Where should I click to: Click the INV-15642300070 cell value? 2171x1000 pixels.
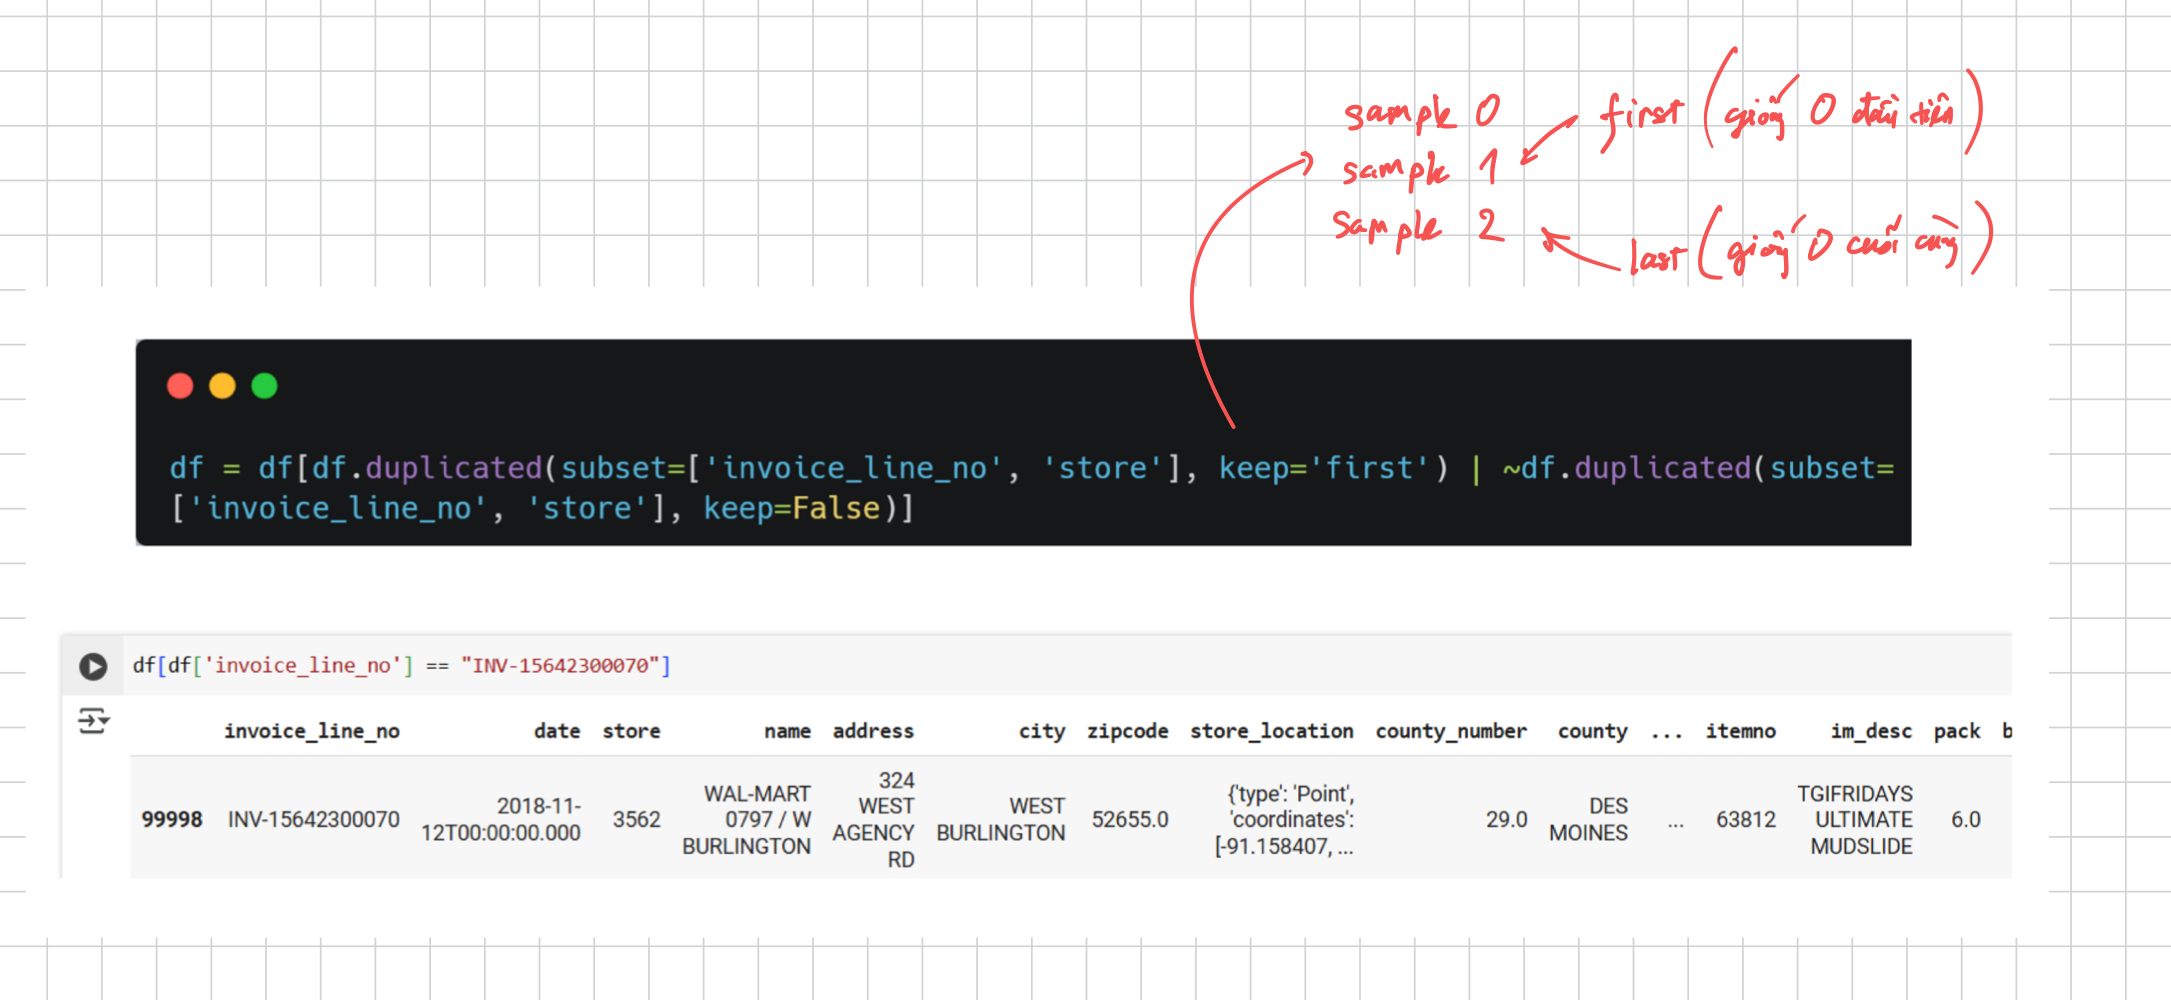(313, 820)
